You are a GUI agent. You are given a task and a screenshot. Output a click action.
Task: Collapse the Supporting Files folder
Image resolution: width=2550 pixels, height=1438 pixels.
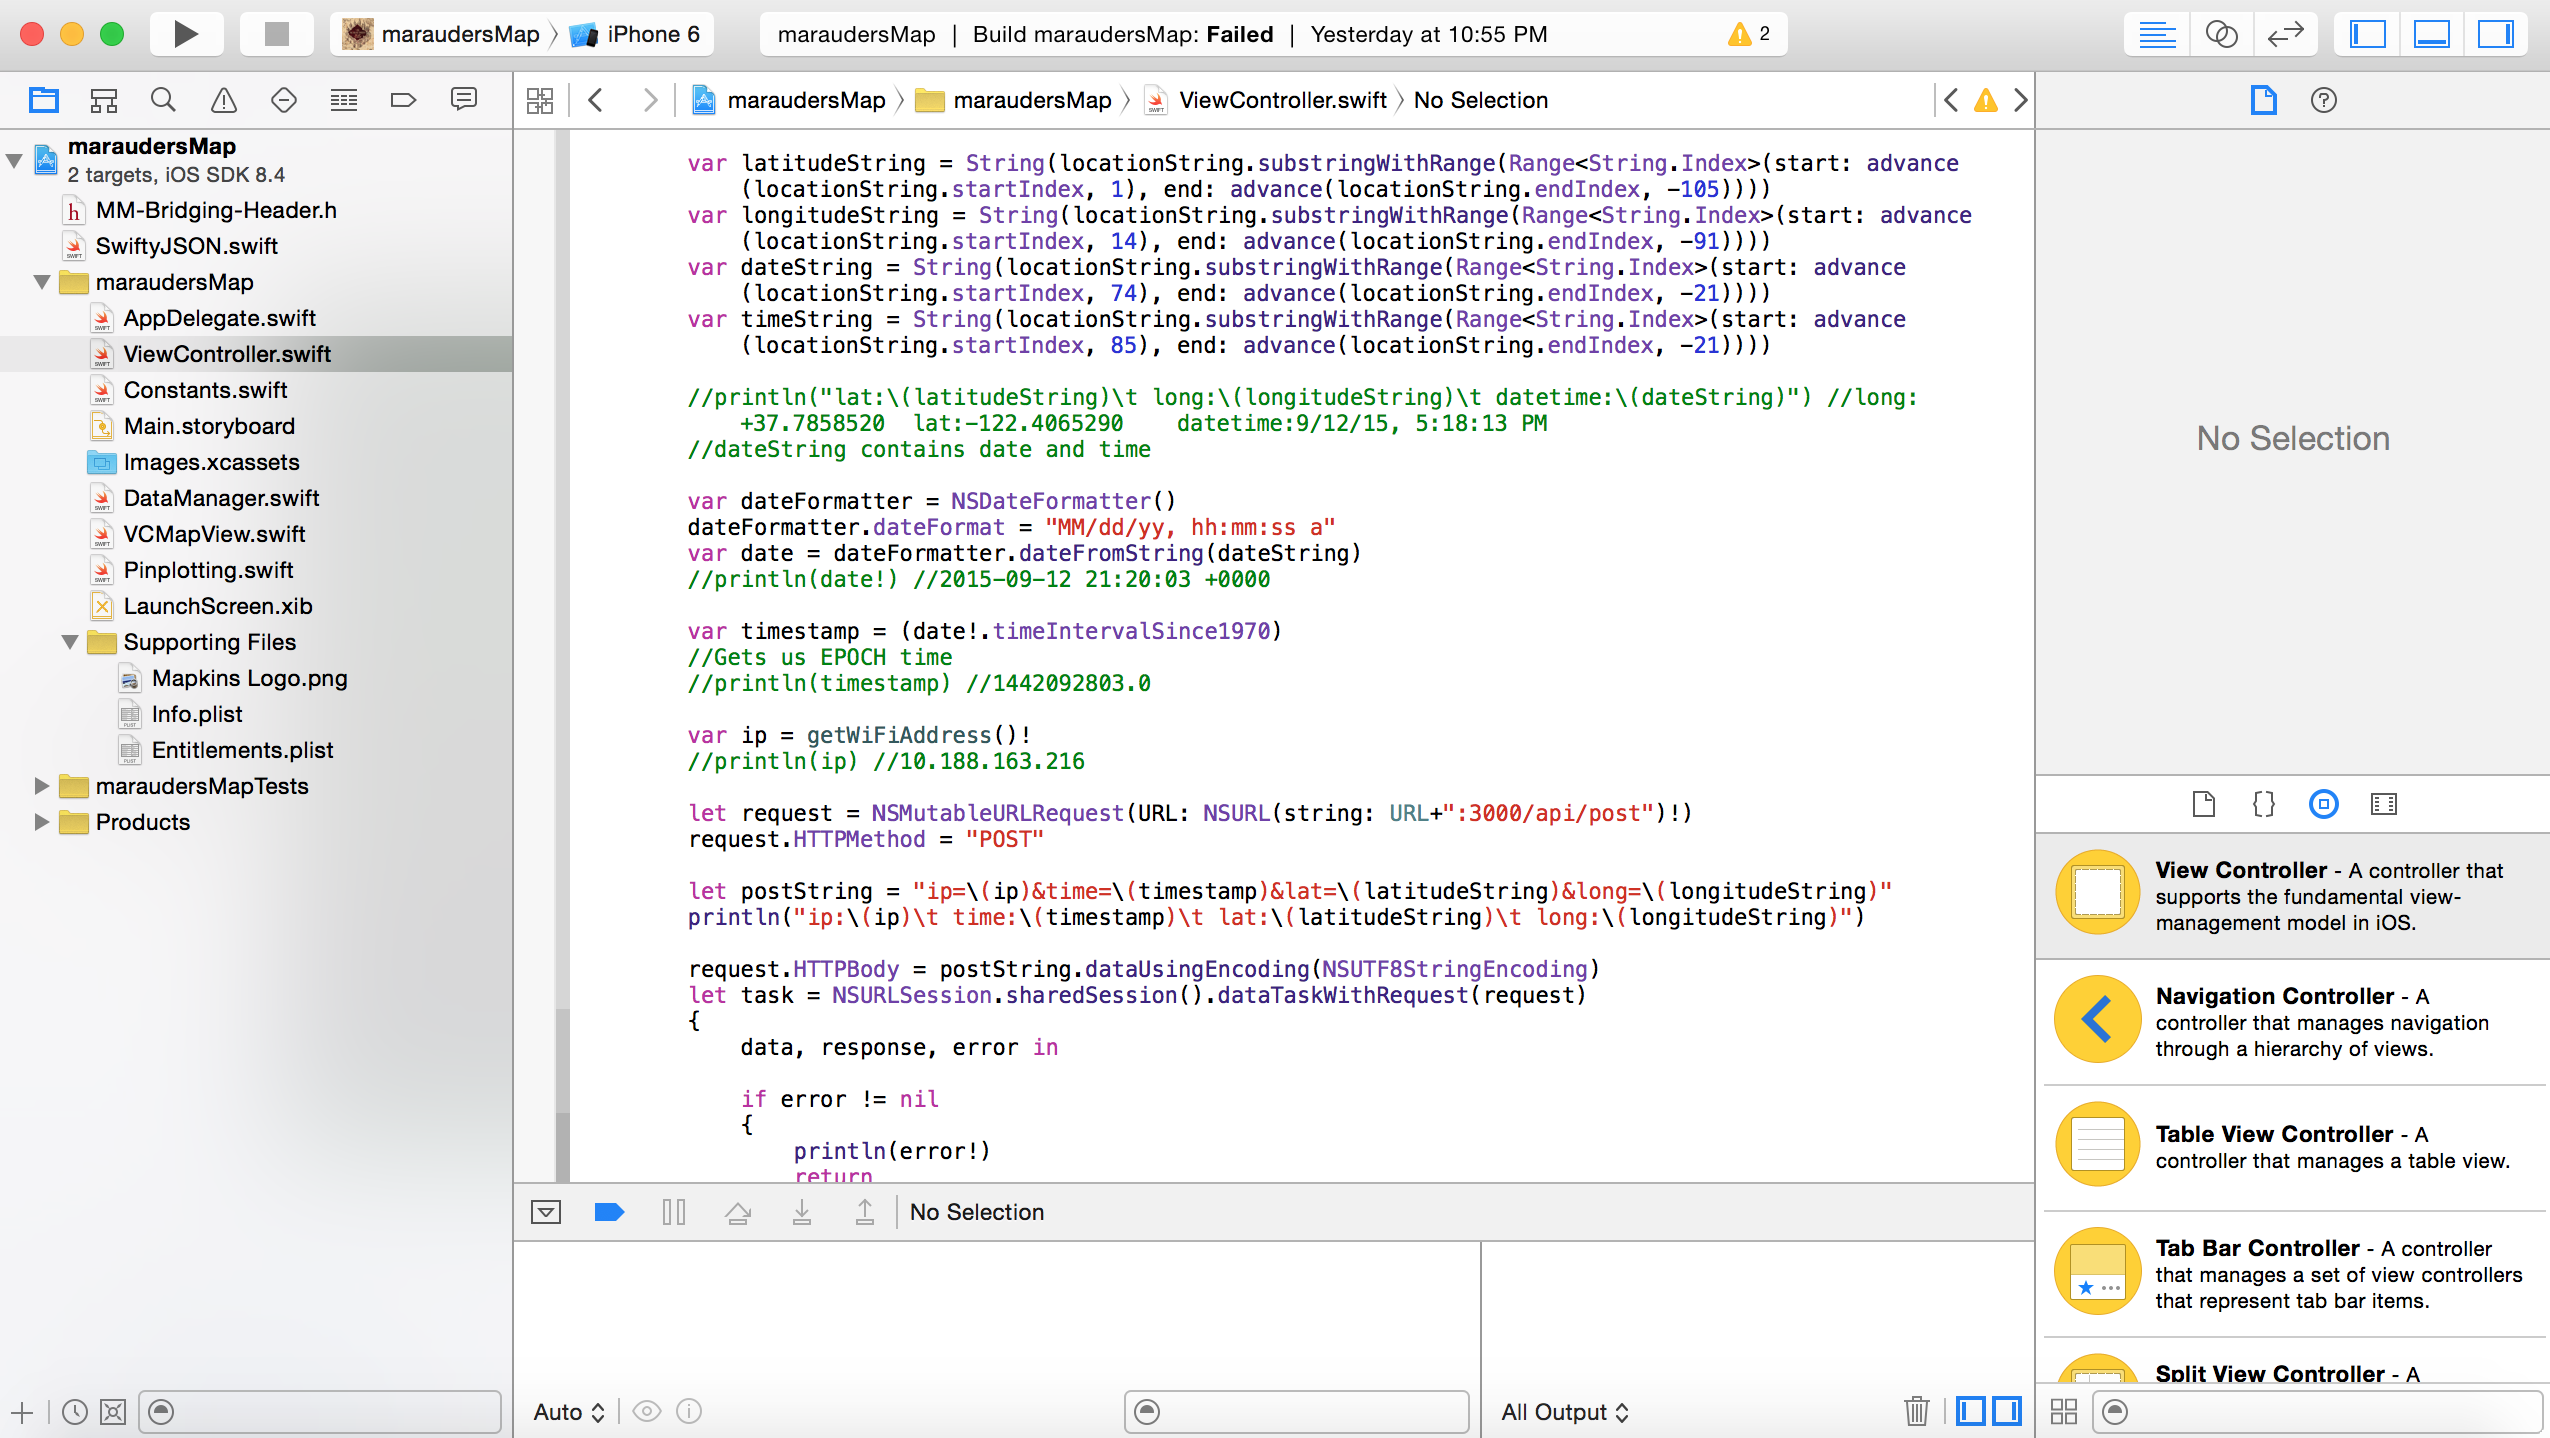[x=70, y=642]
